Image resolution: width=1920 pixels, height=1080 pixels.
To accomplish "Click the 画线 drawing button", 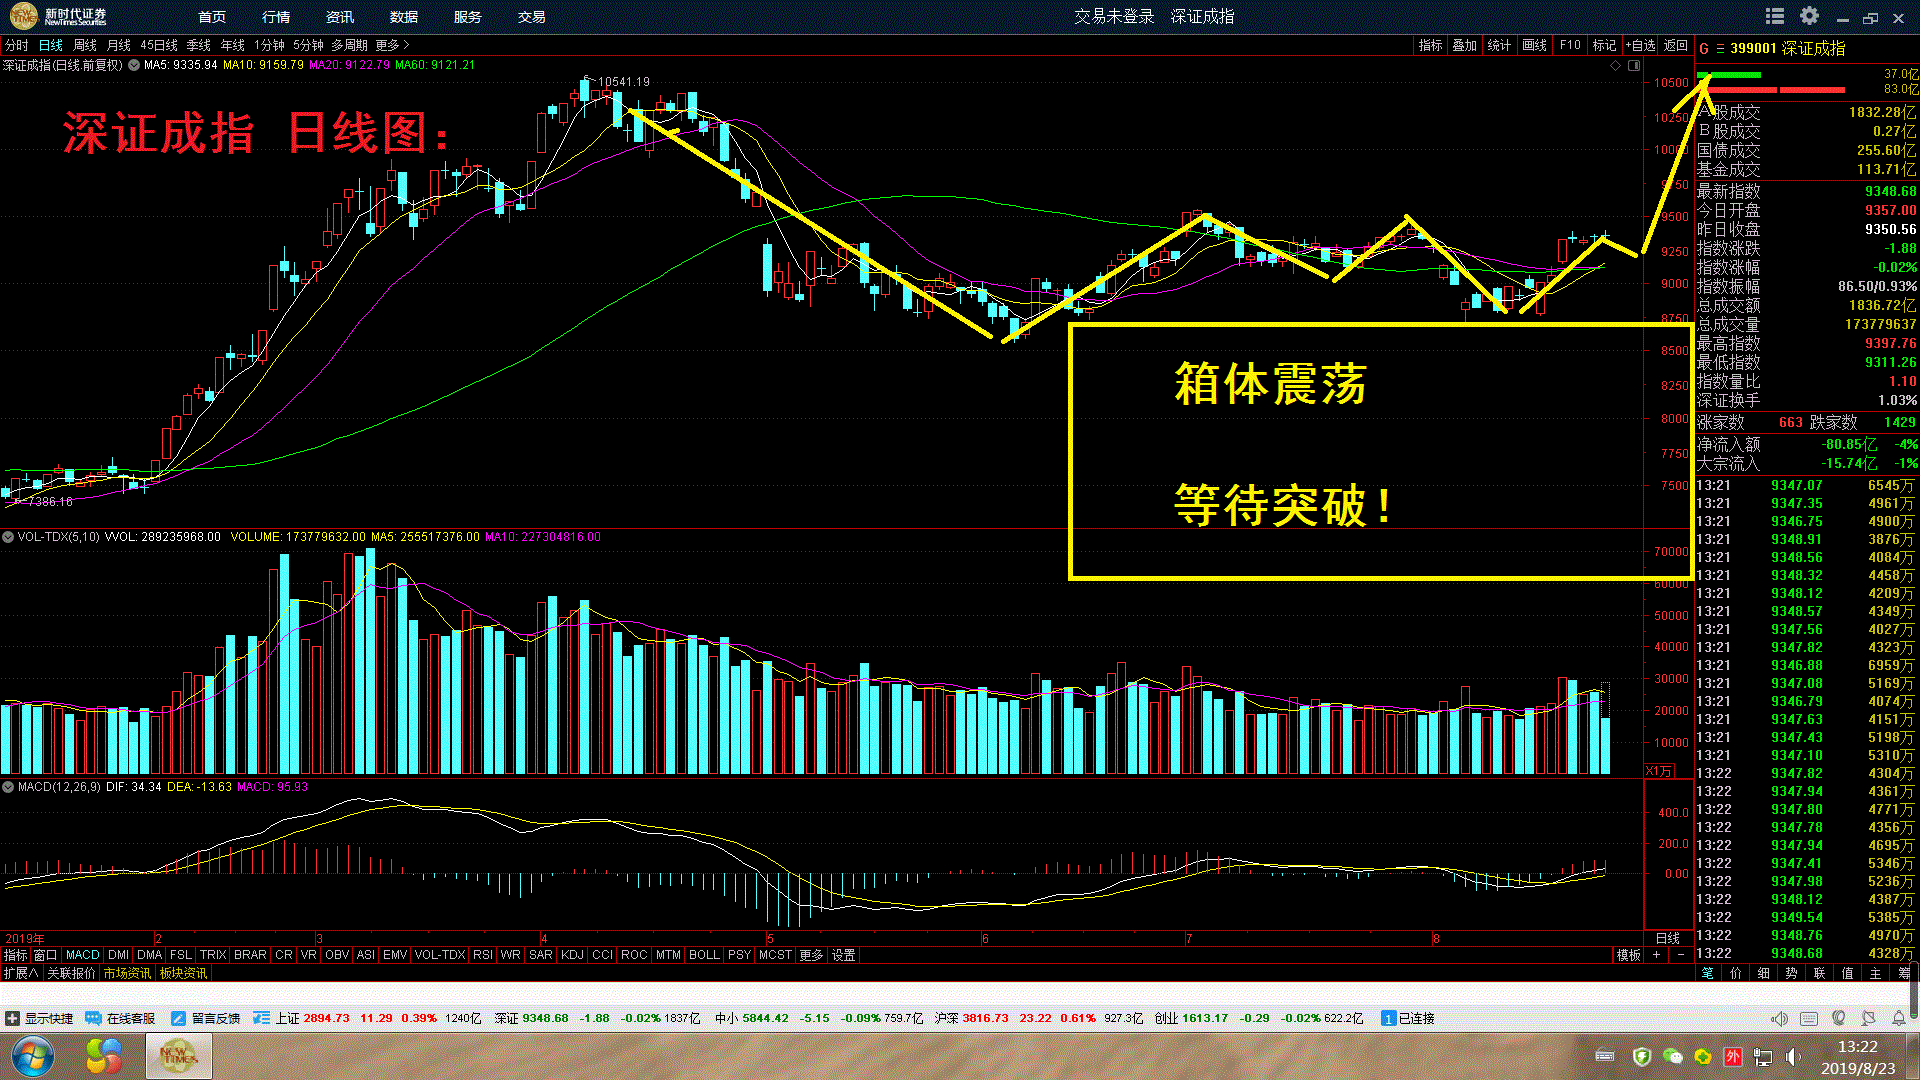I will pyautogui.click(x=1534, y=45).
